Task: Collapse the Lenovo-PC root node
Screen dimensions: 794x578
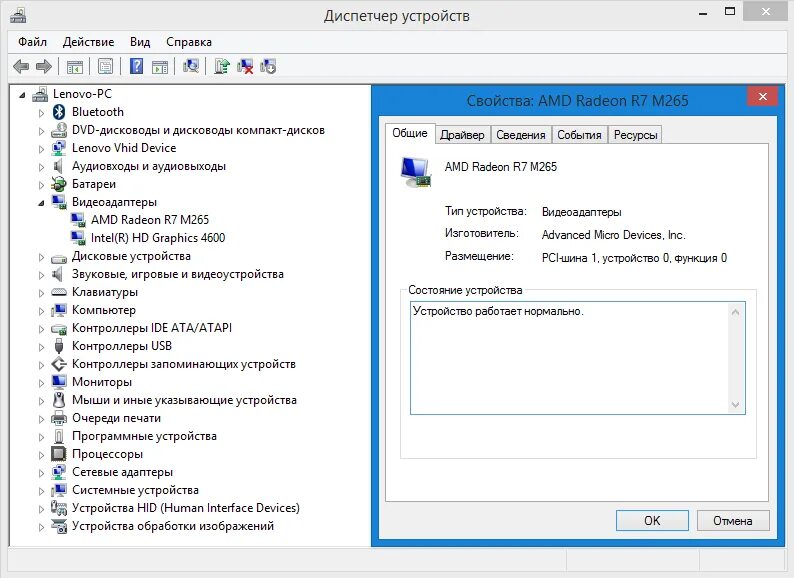Action: (x=22, y=94)
